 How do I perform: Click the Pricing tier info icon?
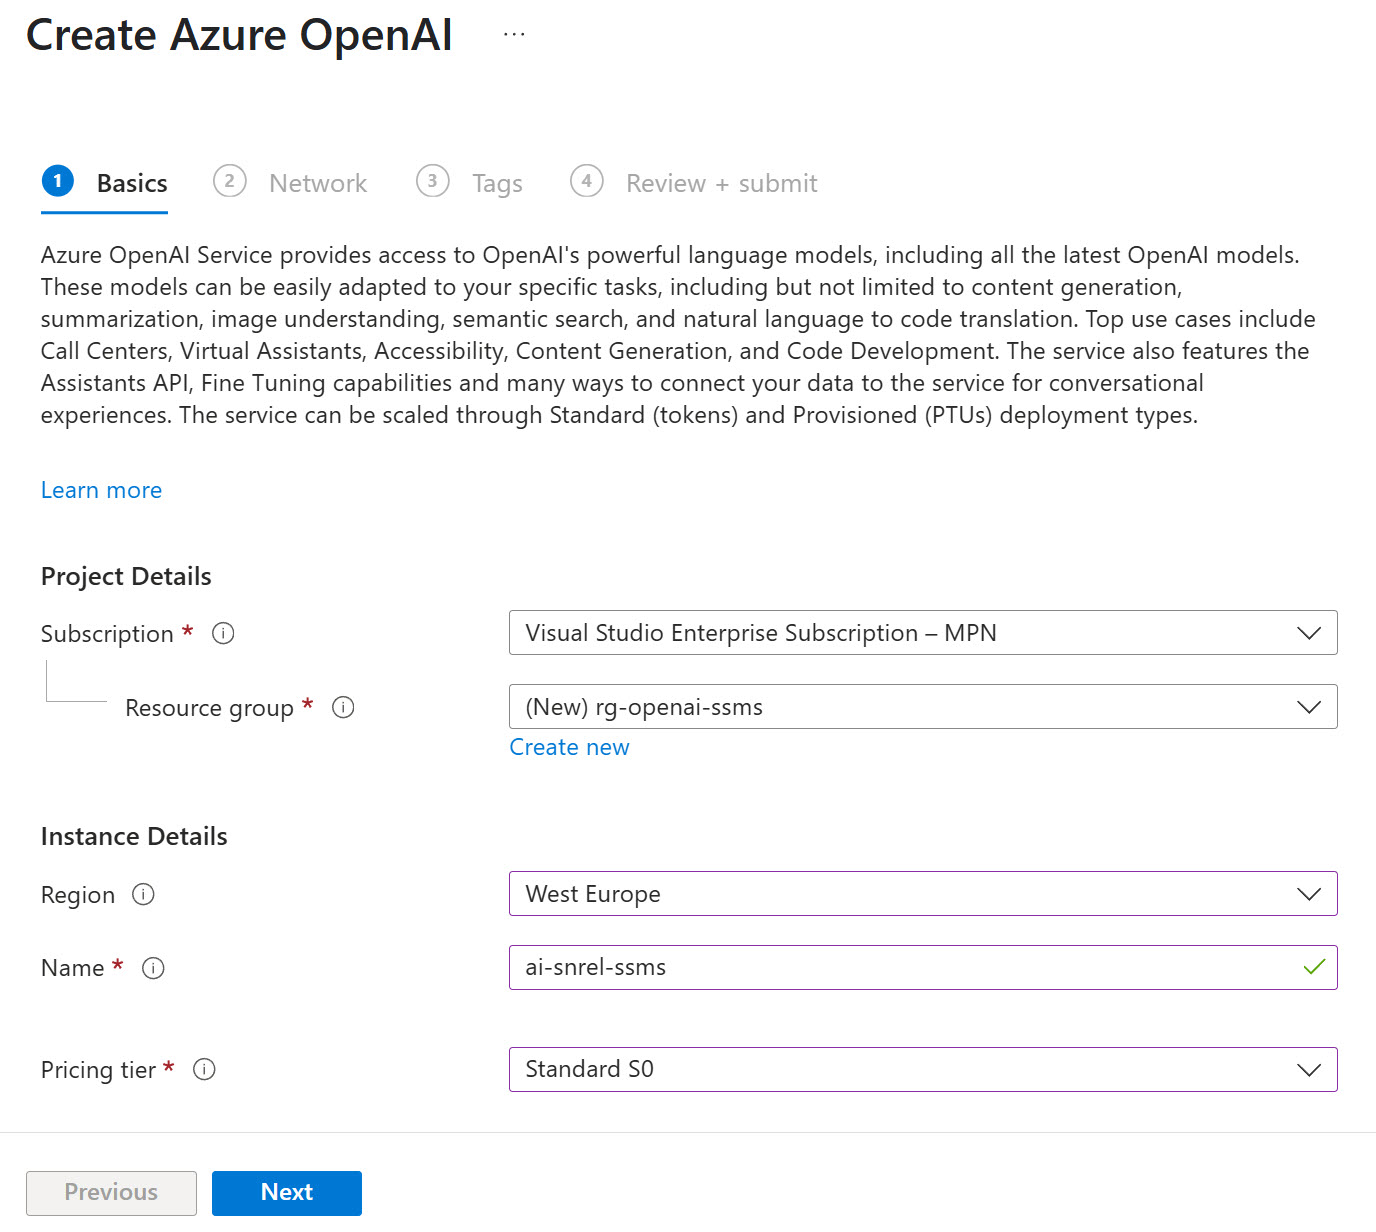[x=204, y=1069]
